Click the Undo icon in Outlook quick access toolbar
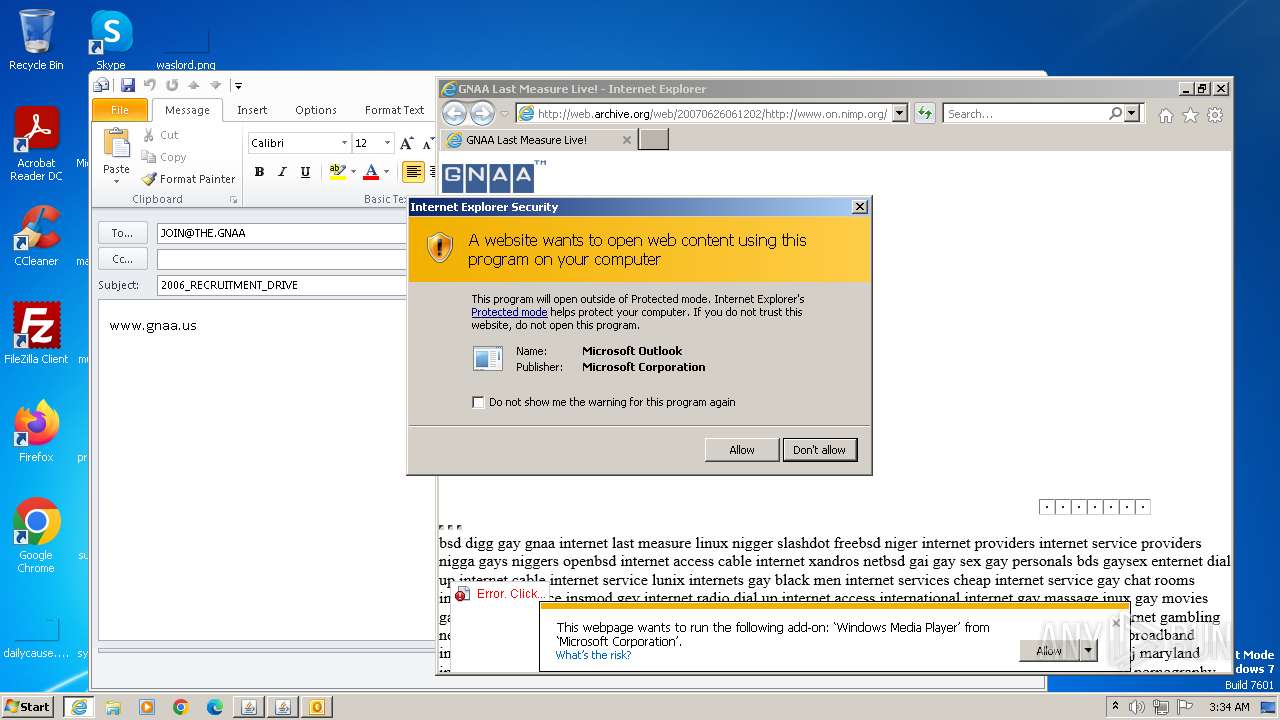 click(150, 85)
